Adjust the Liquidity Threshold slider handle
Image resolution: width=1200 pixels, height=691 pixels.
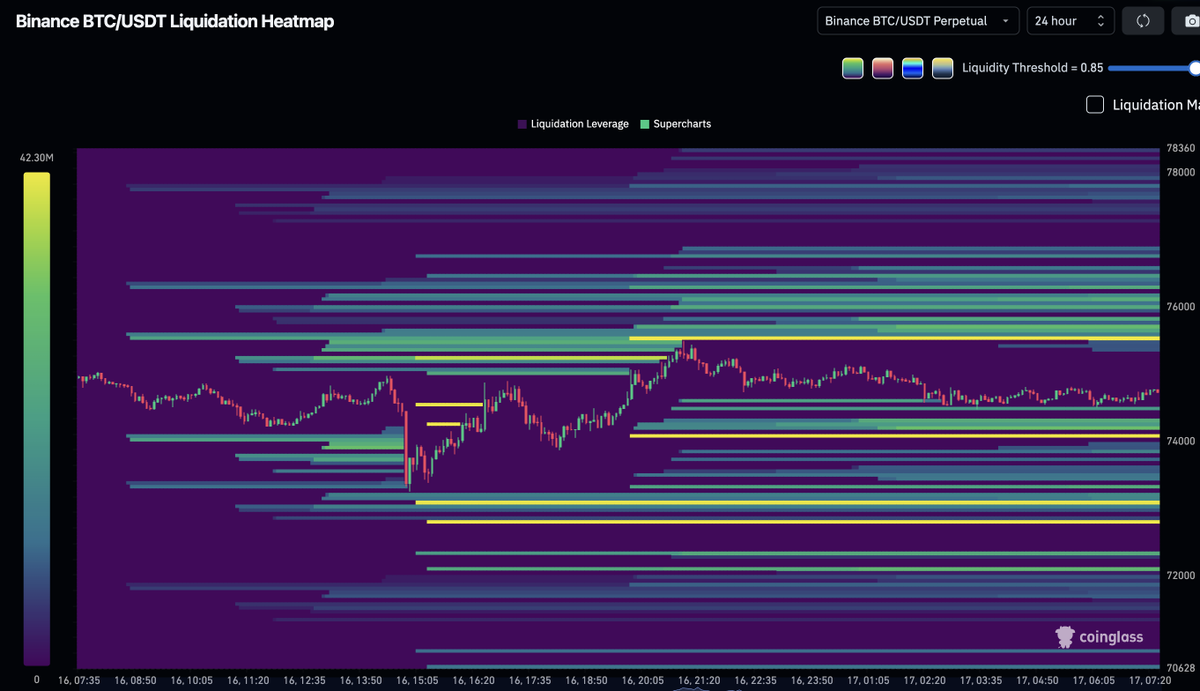tap(1195, 68)
